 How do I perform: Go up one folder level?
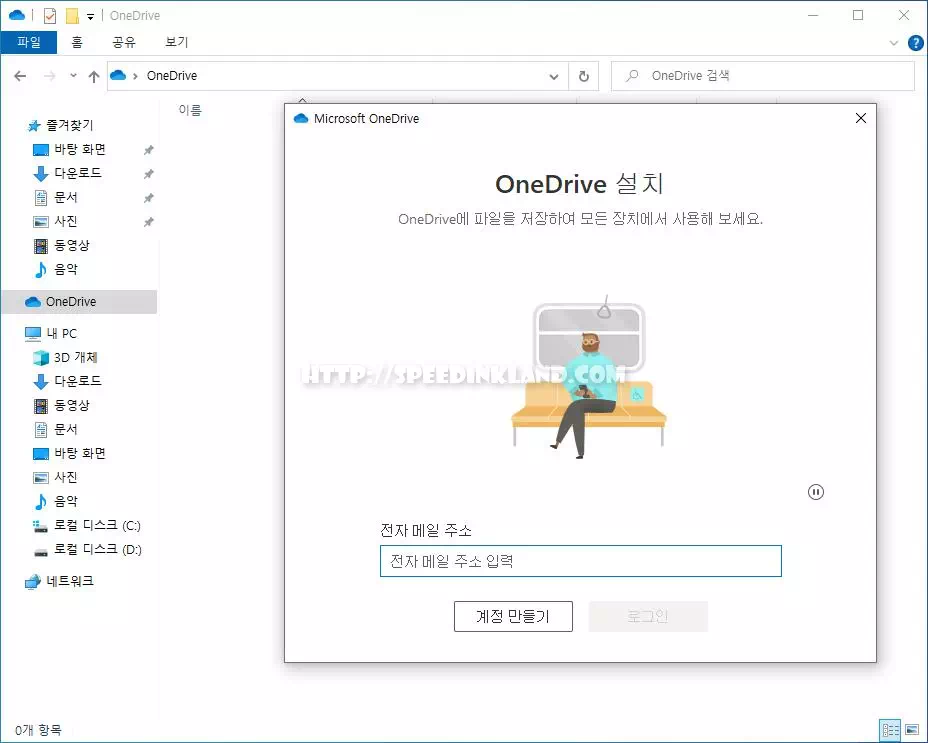[94, 76]
